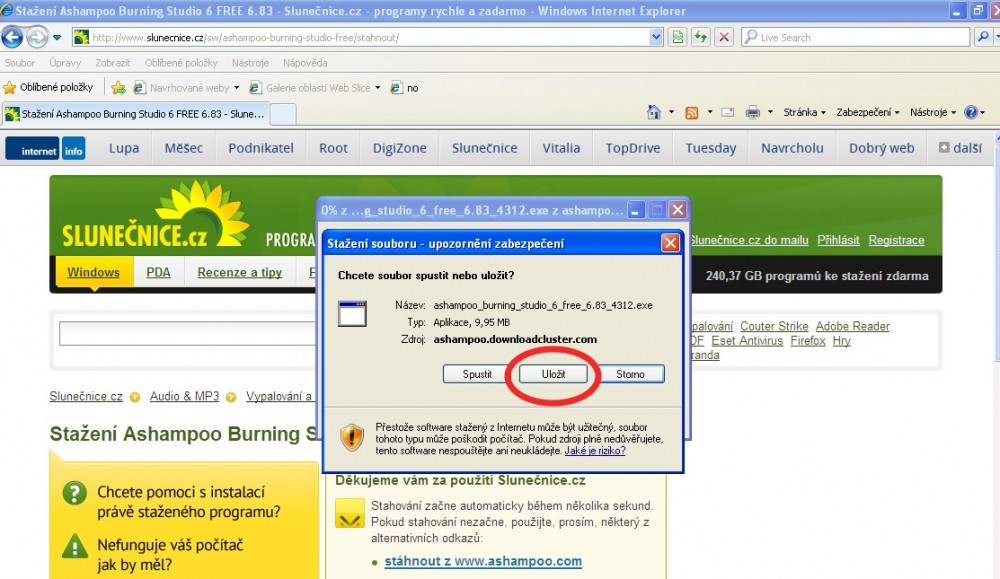Screen dimensions: 1000x579
Task: Switch to the PDA tab on Slunečnice
Action: 158,272
